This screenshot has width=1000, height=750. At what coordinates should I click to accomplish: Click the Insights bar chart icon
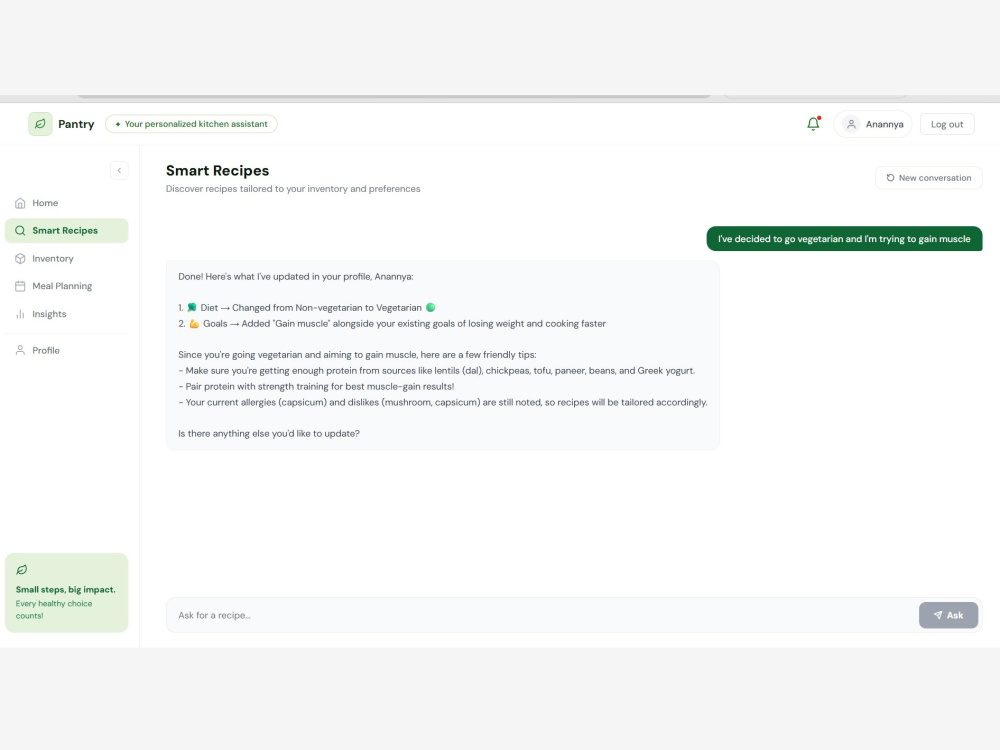pyautogui.click(x=20, y=314)
